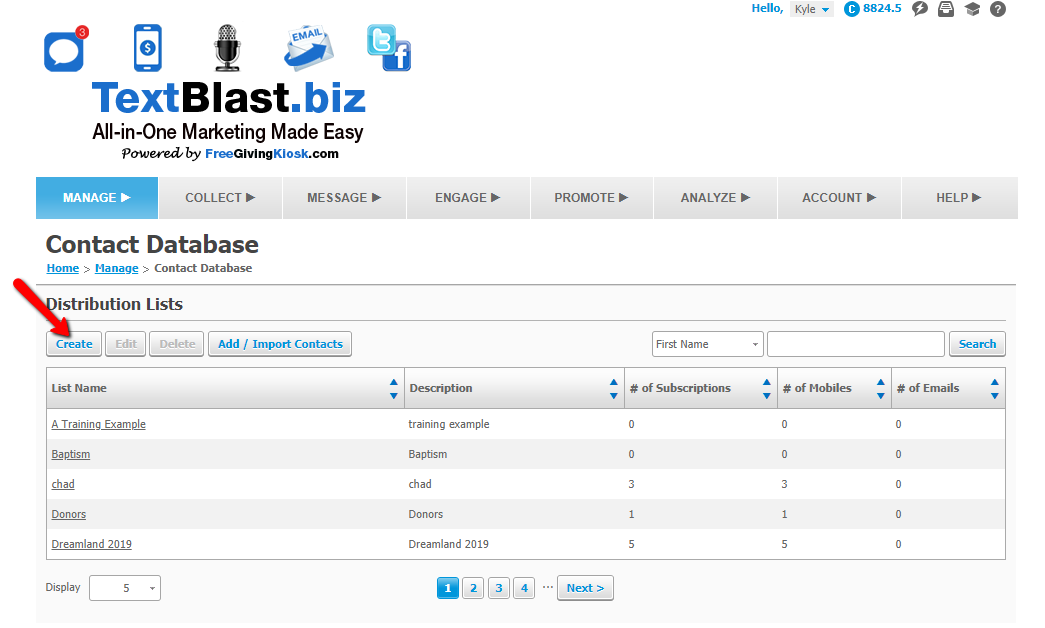This screenshot has height=628, width=1045.
Task: Sort by List Name column arrows
Action: [393, 389]
